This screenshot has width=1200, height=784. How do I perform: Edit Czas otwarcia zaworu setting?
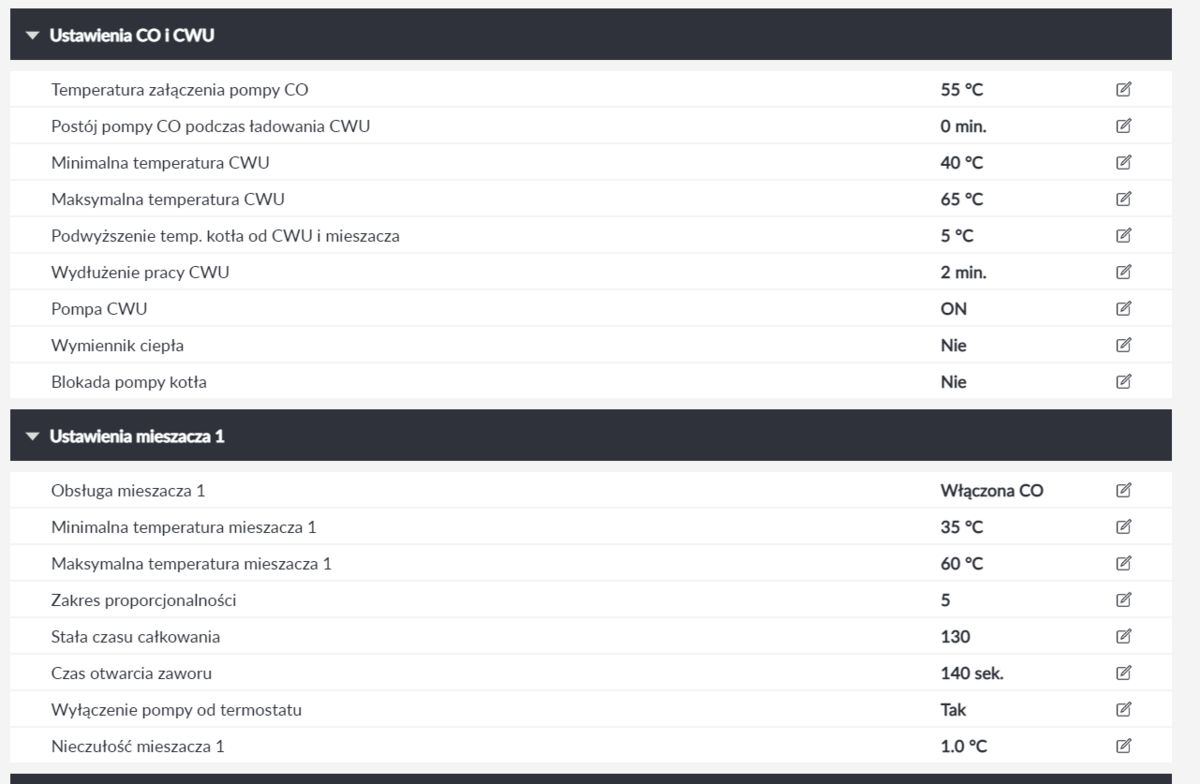click(1123, 673)
